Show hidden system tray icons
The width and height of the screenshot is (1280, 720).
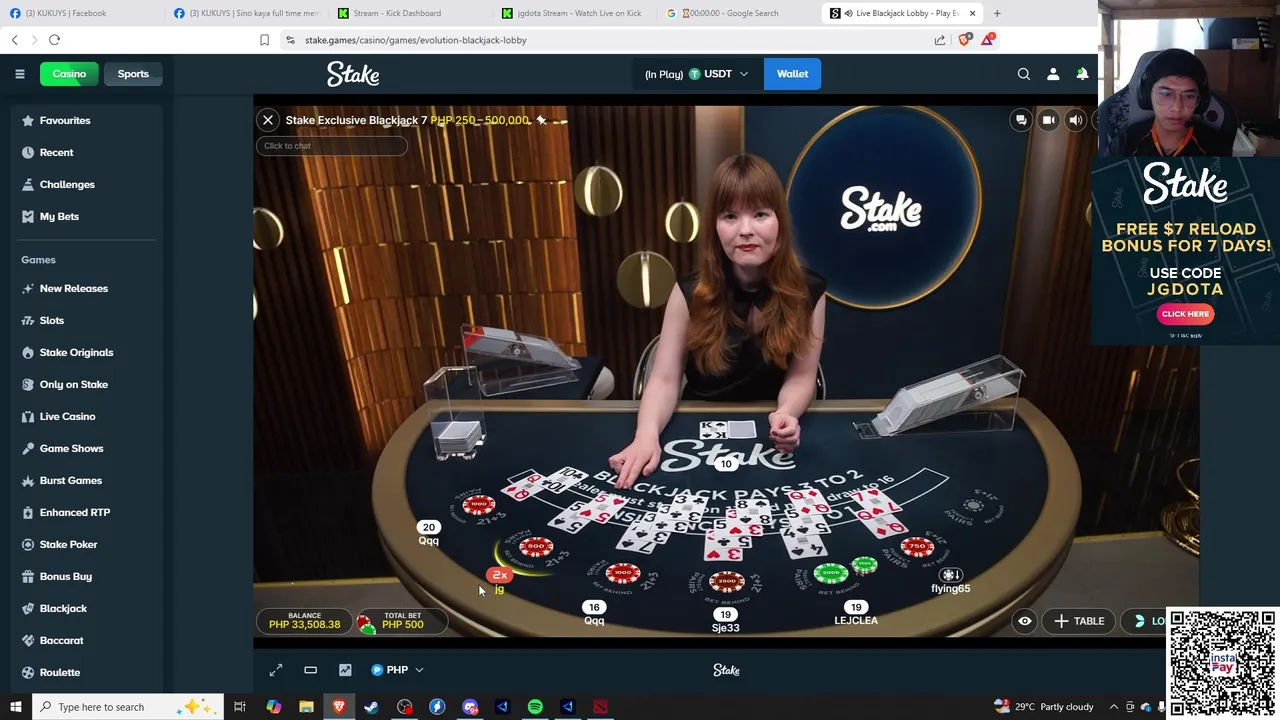(x=1113, y=707)
